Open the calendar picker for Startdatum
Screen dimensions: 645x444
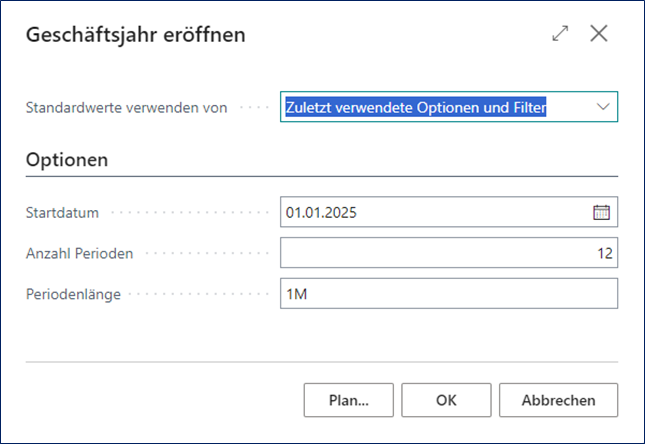601,212
